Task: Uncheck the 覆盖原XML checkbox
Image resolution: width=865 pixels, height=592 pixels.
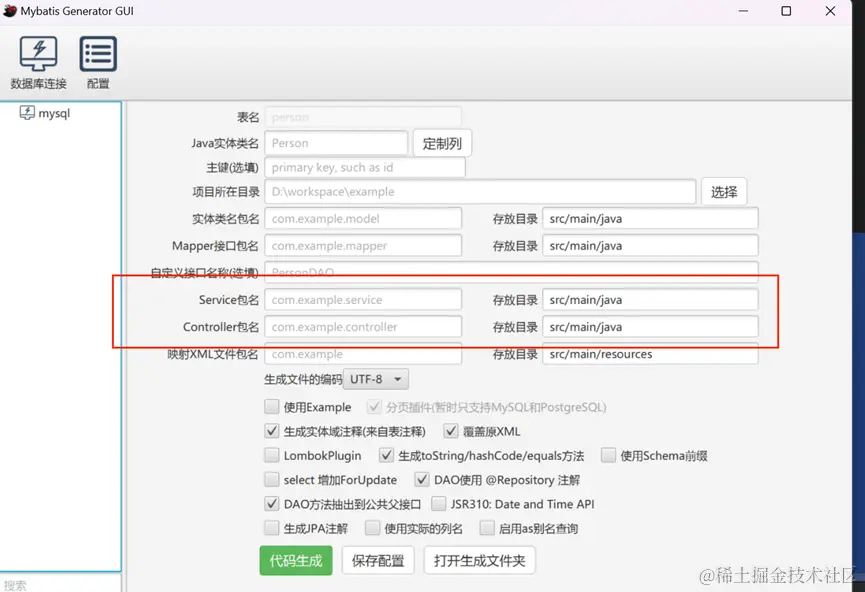Action: [x=451, y=431]
